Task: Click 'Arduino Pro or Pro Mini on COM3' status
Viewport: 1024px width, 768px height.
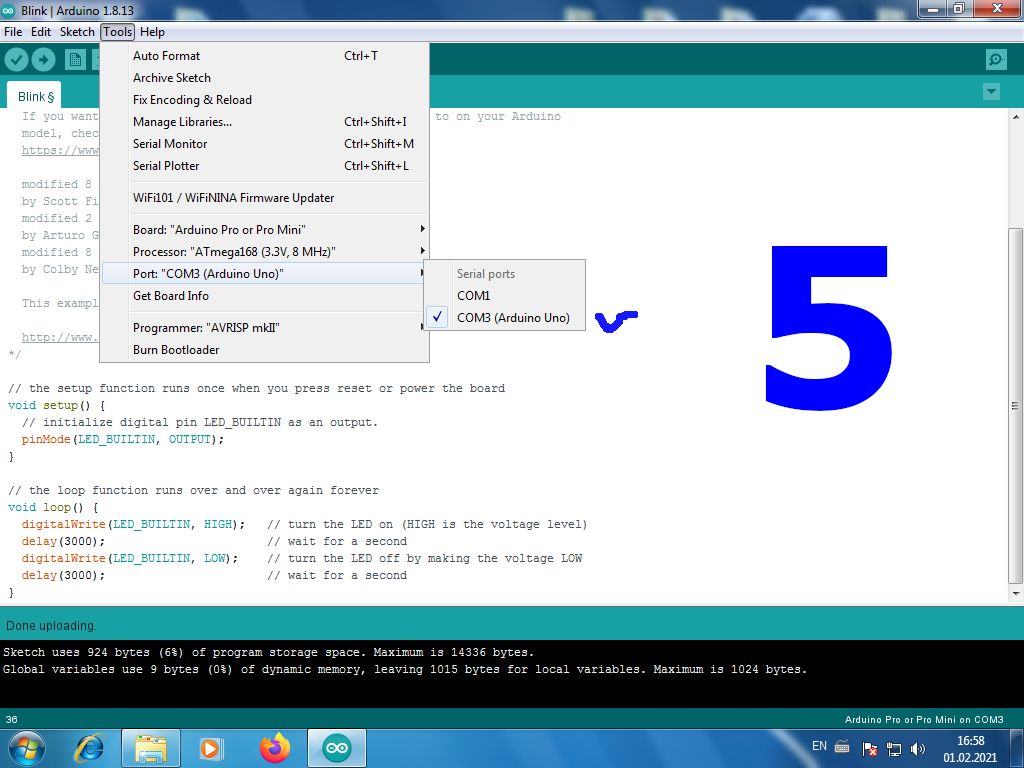Action: [924, 720]
